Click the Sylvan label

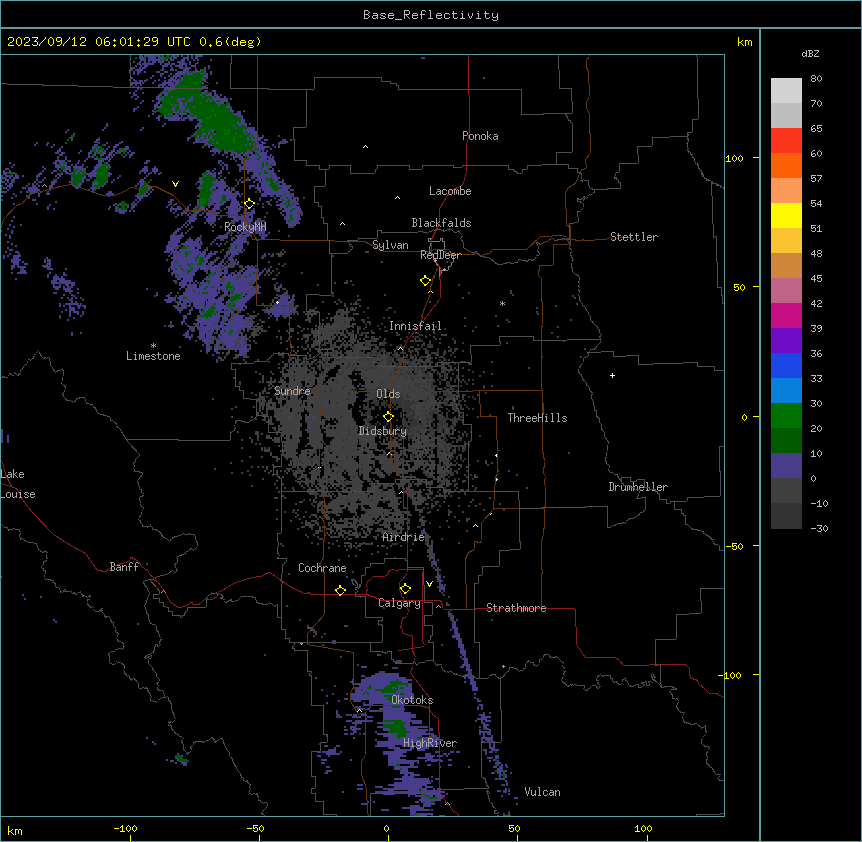[x=390, y=245]
